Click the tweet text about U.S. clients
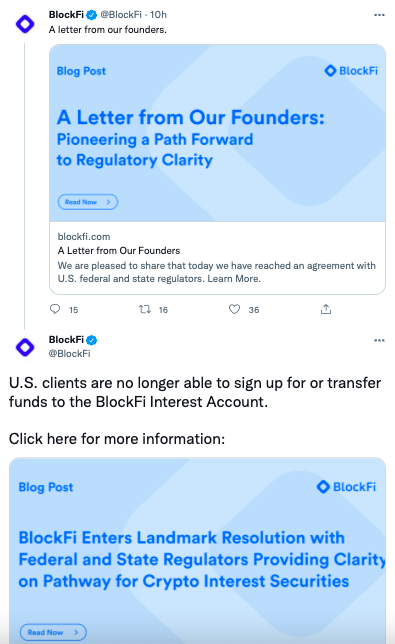 195,392
